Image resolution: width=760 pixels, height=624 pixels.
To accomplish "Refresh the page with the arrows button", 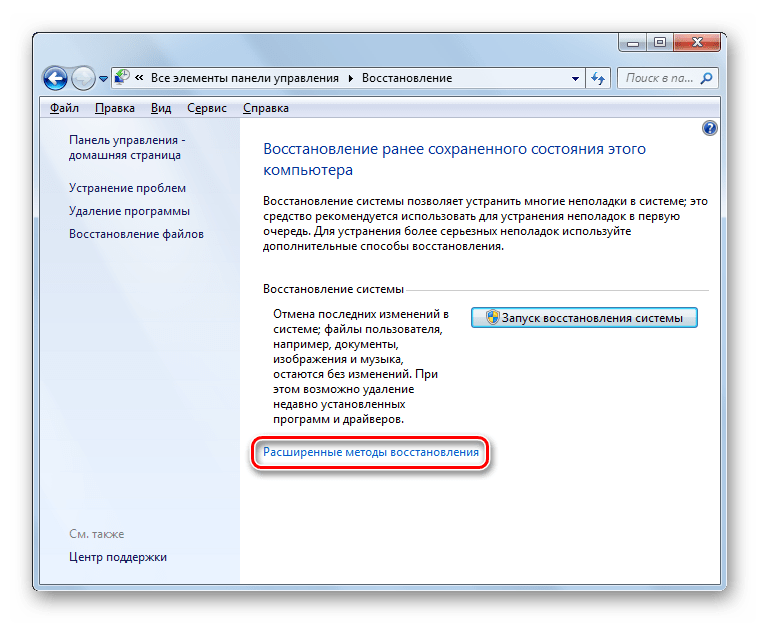I will tap(598, 79).
